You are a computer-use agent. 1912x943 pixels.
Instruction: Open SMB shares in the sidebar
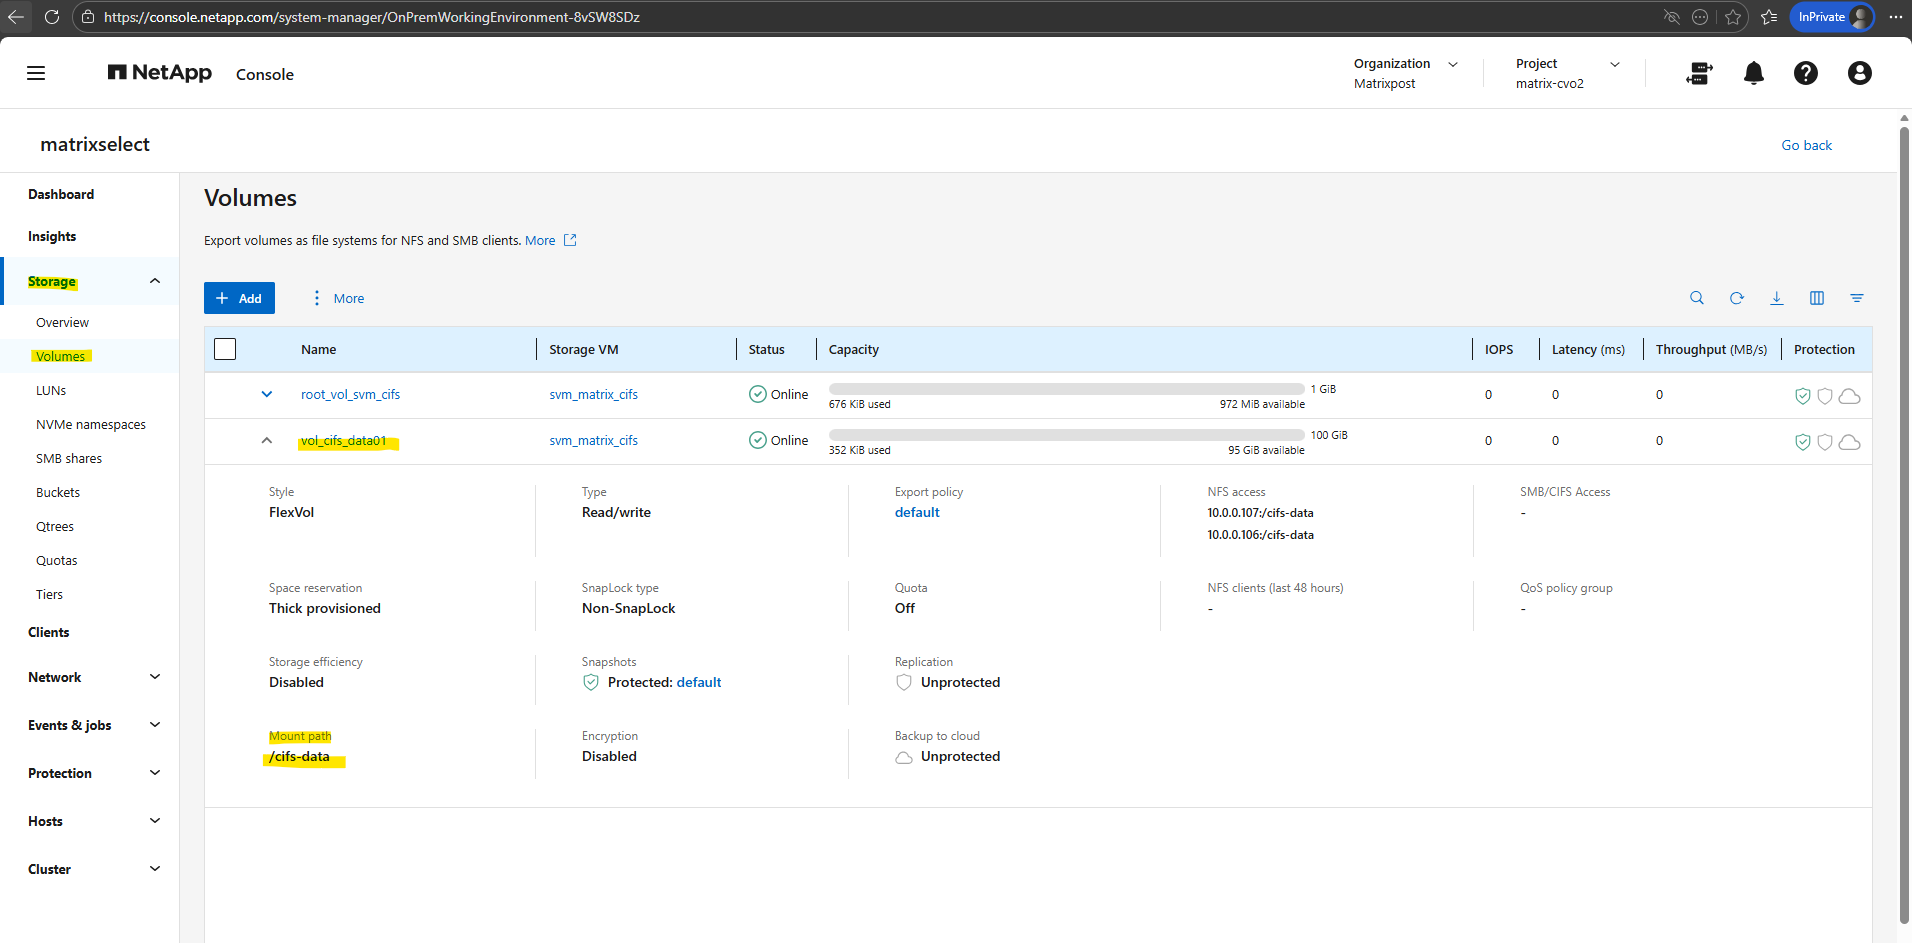tap(69, 458)
